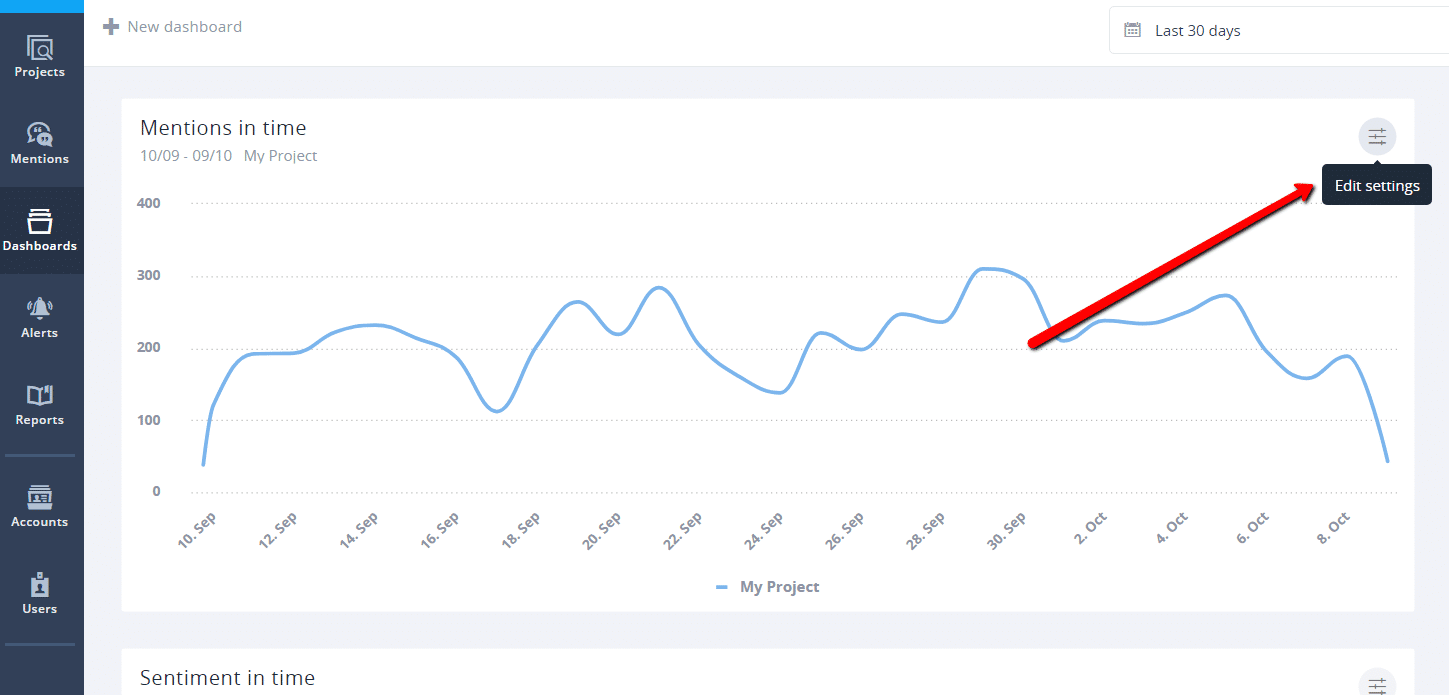This screenshot has height=695, width=1449.
Task: Open the Reports book icon
Action: pyautogui.click(x=40, y=395)
